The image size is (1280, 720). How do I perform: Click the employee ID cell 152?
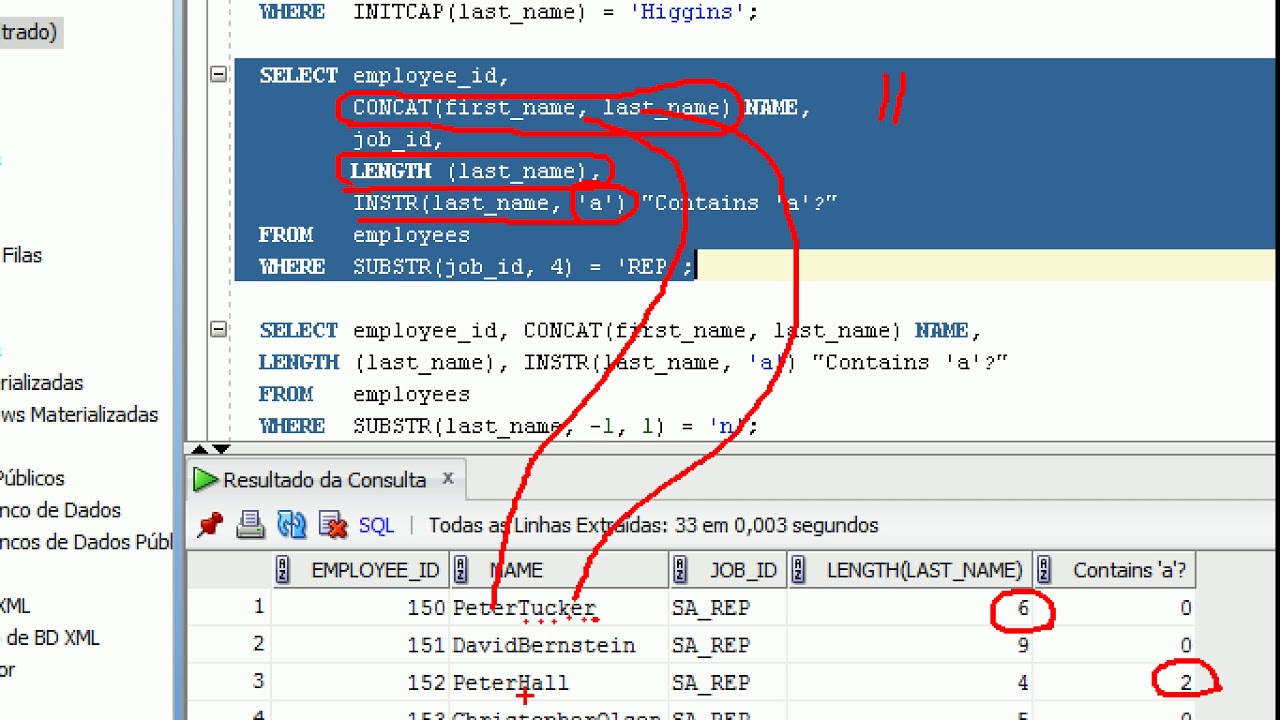coord(360,683)
